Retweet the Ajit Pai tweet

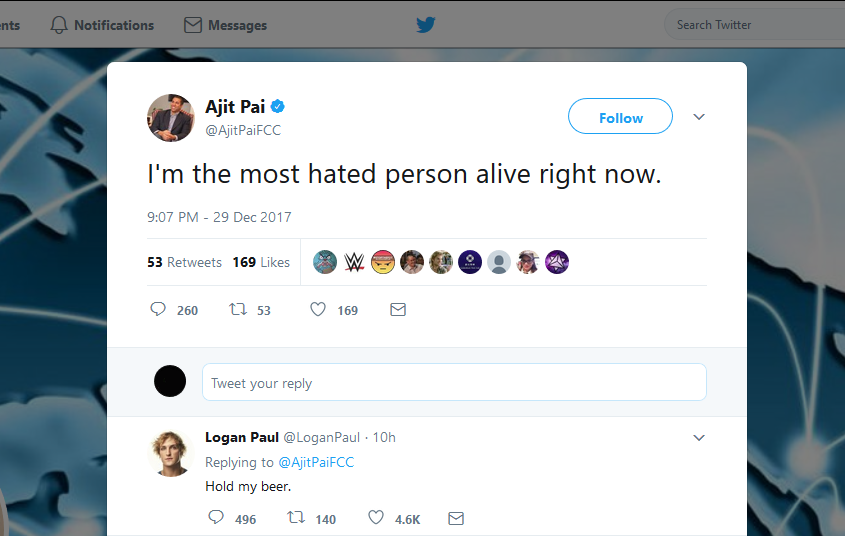(x=238, y=310)
